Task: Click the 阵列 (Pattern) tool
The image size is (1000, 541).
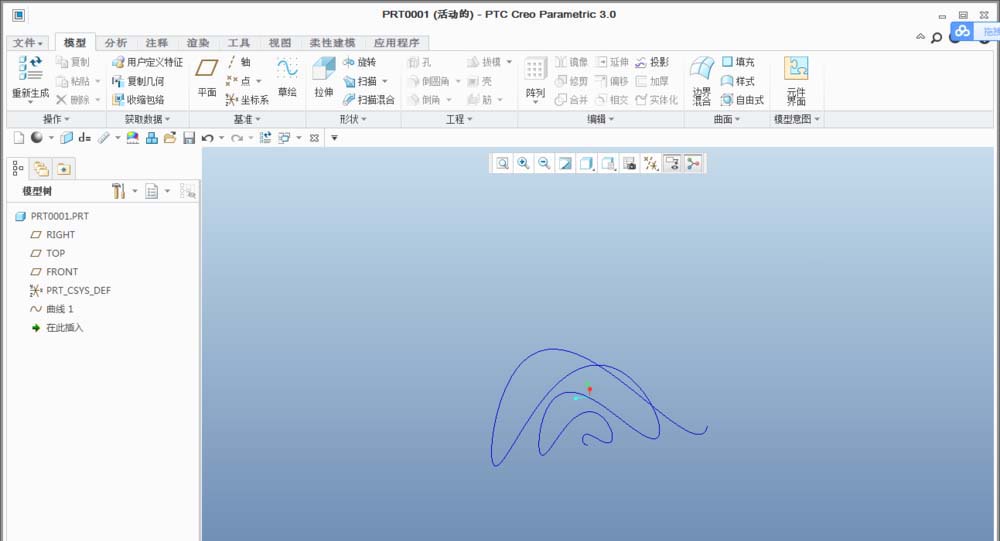Action: coord(535,78)
